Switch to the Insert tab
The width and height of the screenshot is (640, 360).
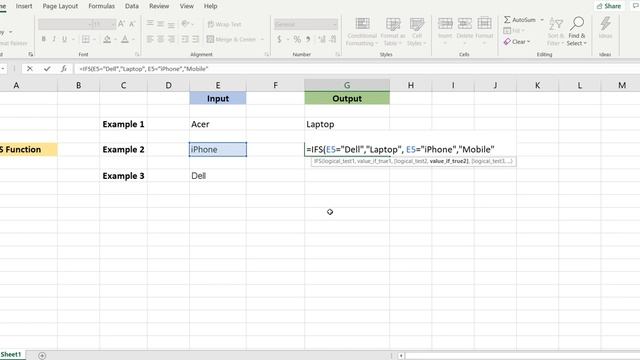24,6
